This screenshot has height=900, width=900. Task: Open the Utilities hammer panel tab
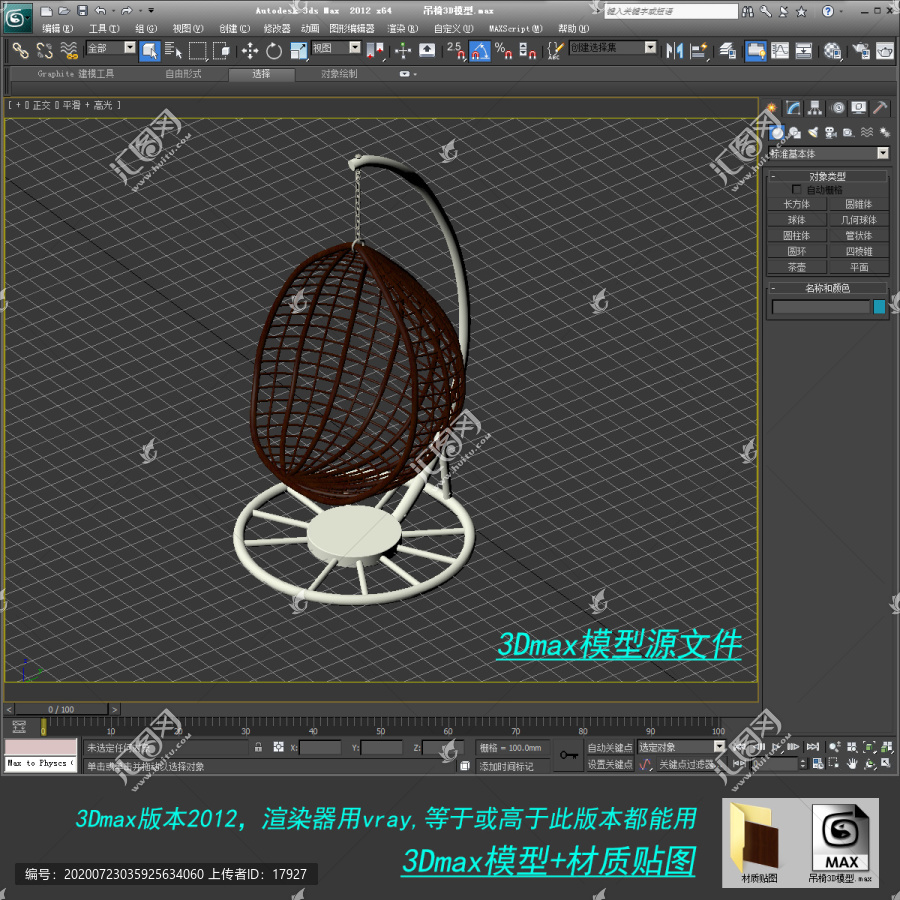879,108
